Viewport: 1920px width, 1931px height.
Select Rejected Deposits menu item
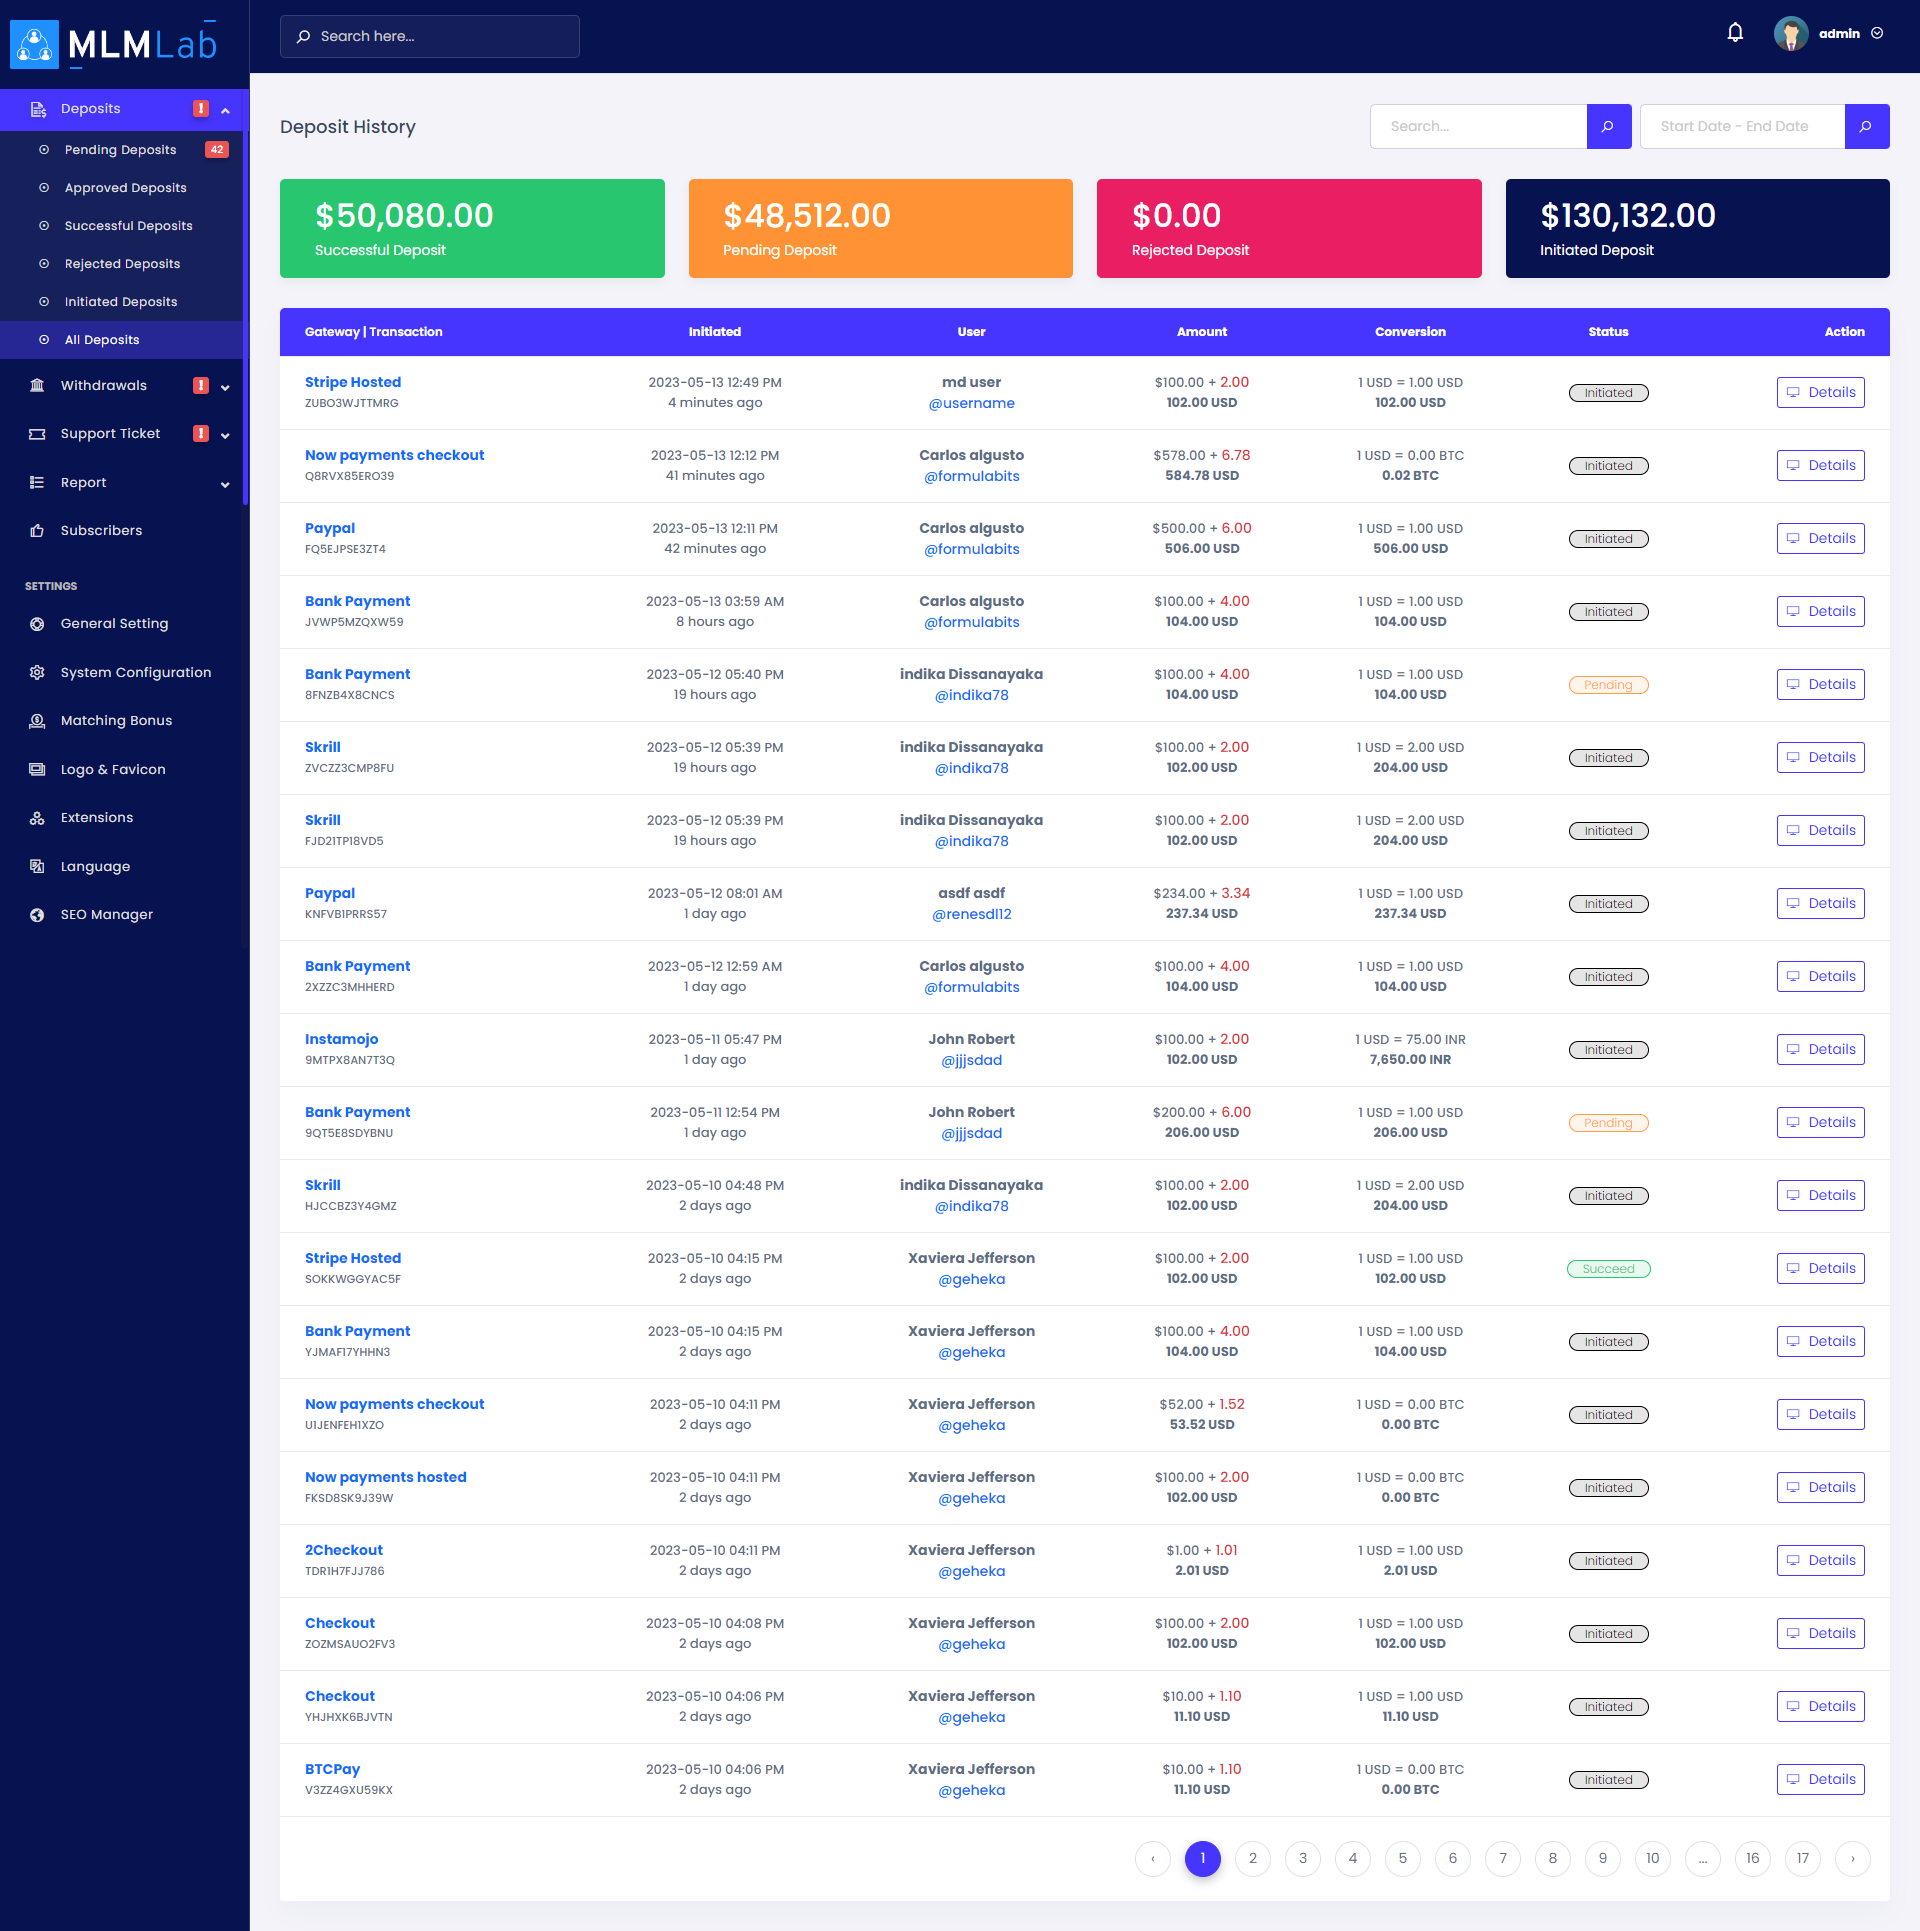122,264
